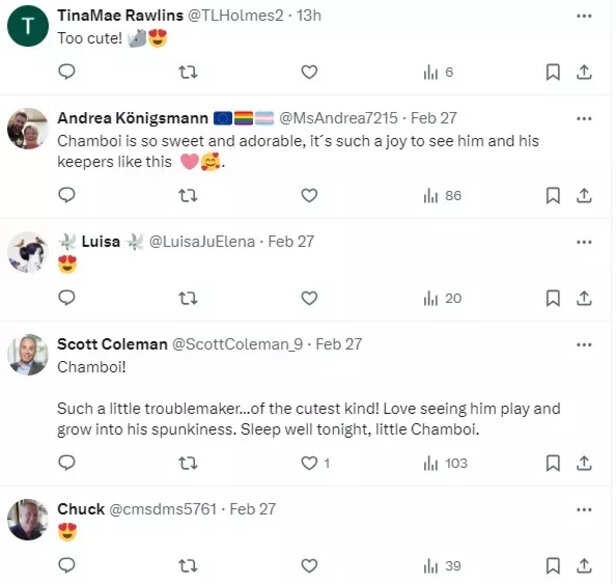Retweet Chuck's heart-eyes tweet
The height and width of the screenshot is (584, 616).
(x=187, y=566)
